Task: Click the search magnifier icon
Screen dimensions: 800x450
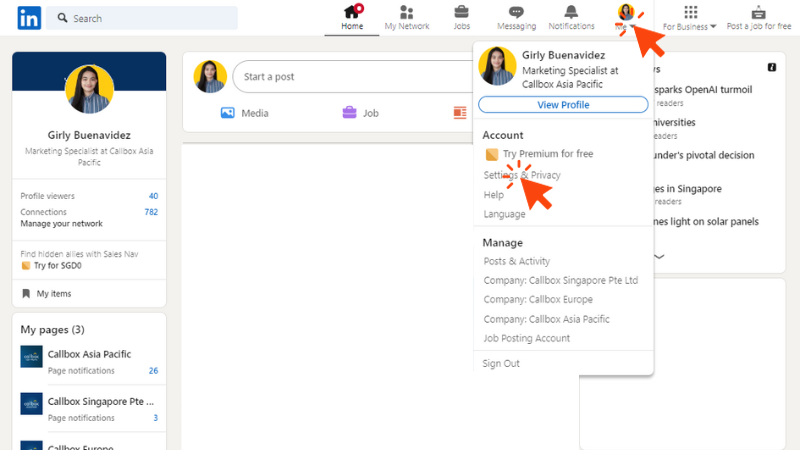Action: coord(62,18)
